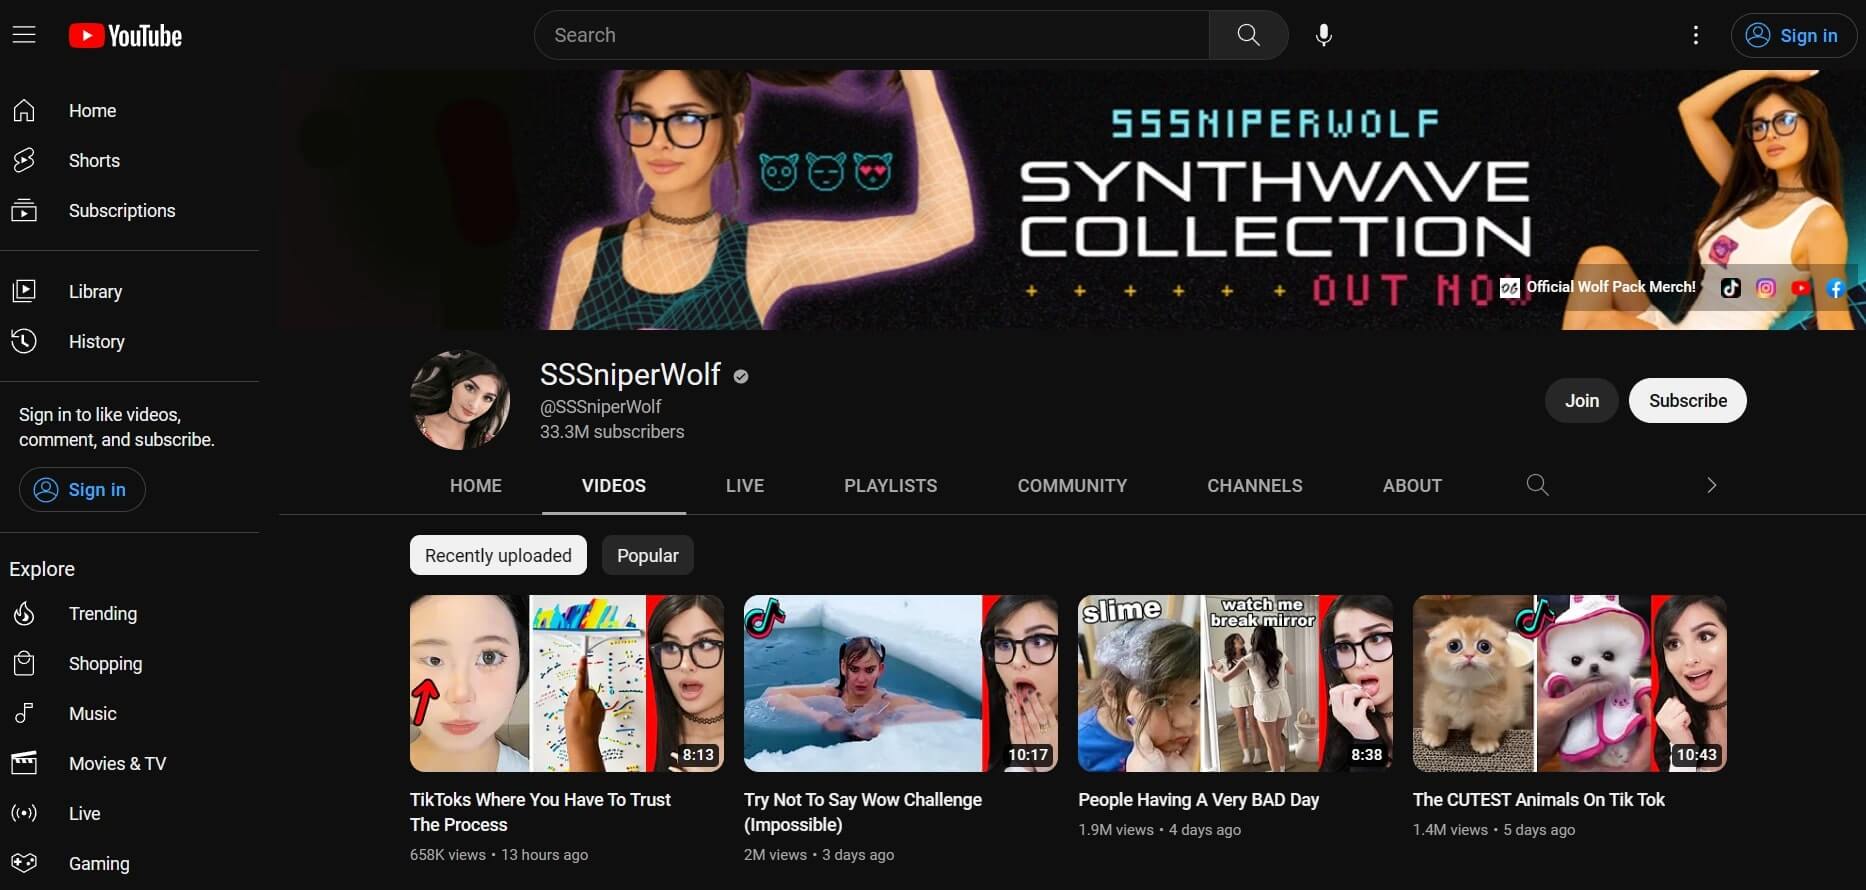Click the channel banner image
Viewport: 1866px width, 890px height.
1072,200
